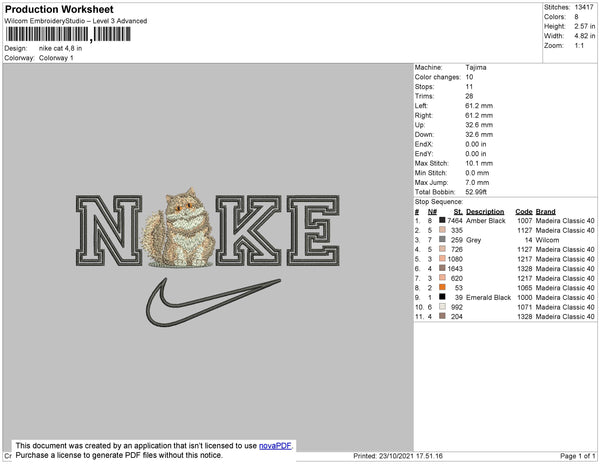600x464 pixels.
Task: Click code 1071 in row 10
Action: pos(525,307)
